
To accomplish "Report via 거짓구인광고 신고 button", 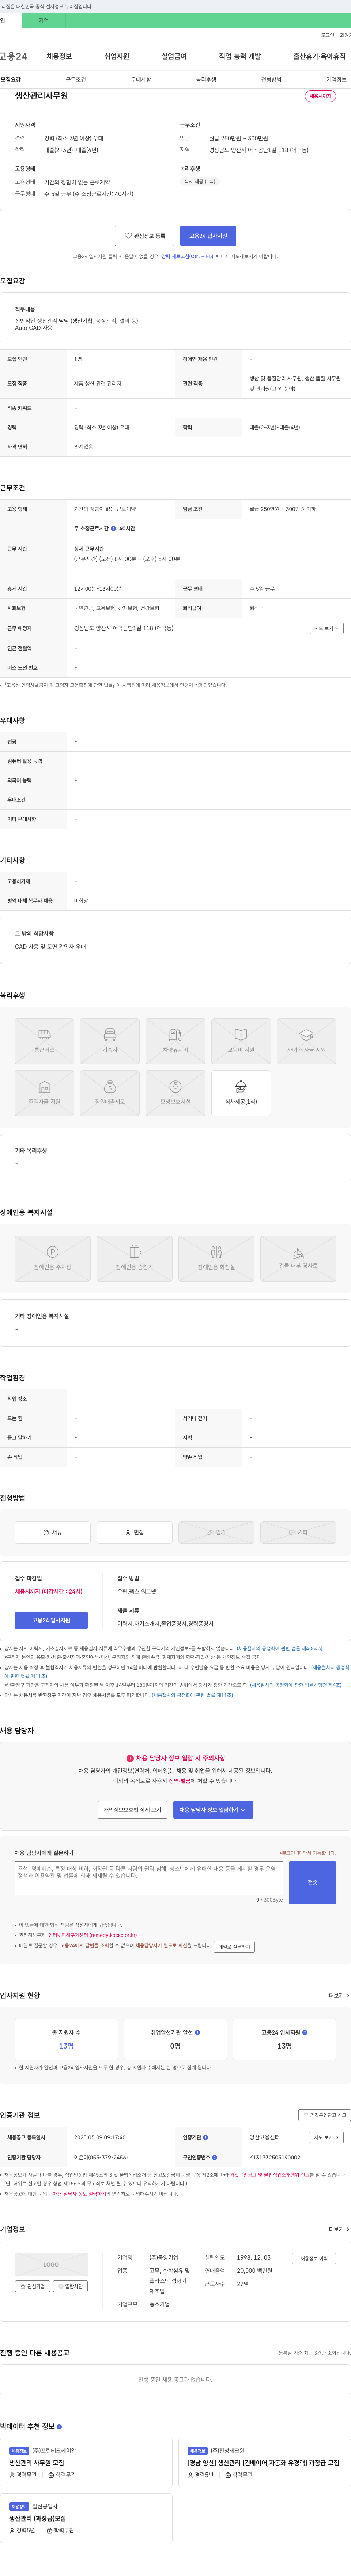I will pos(325,2115).
